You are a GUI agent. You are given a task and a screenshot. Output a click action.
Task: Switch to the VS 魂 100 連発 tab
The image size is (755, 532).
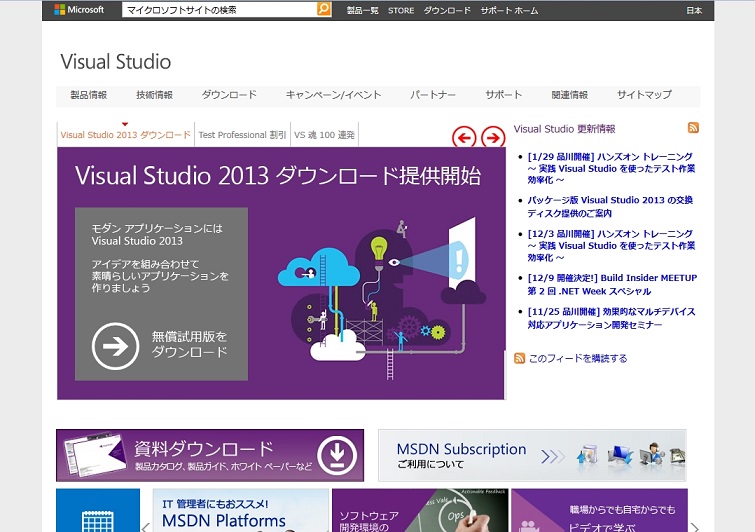pos(324,135)
